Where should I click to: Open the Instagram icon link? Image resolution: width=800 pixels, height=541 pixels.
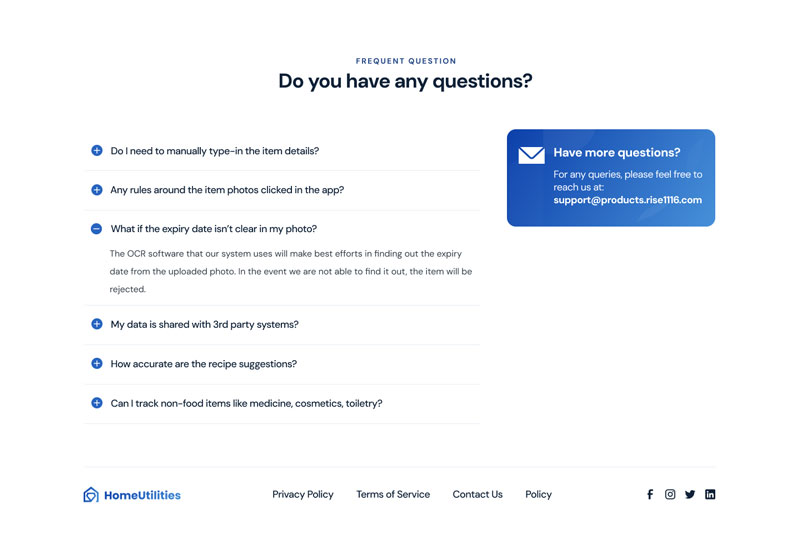coord(670,494)
